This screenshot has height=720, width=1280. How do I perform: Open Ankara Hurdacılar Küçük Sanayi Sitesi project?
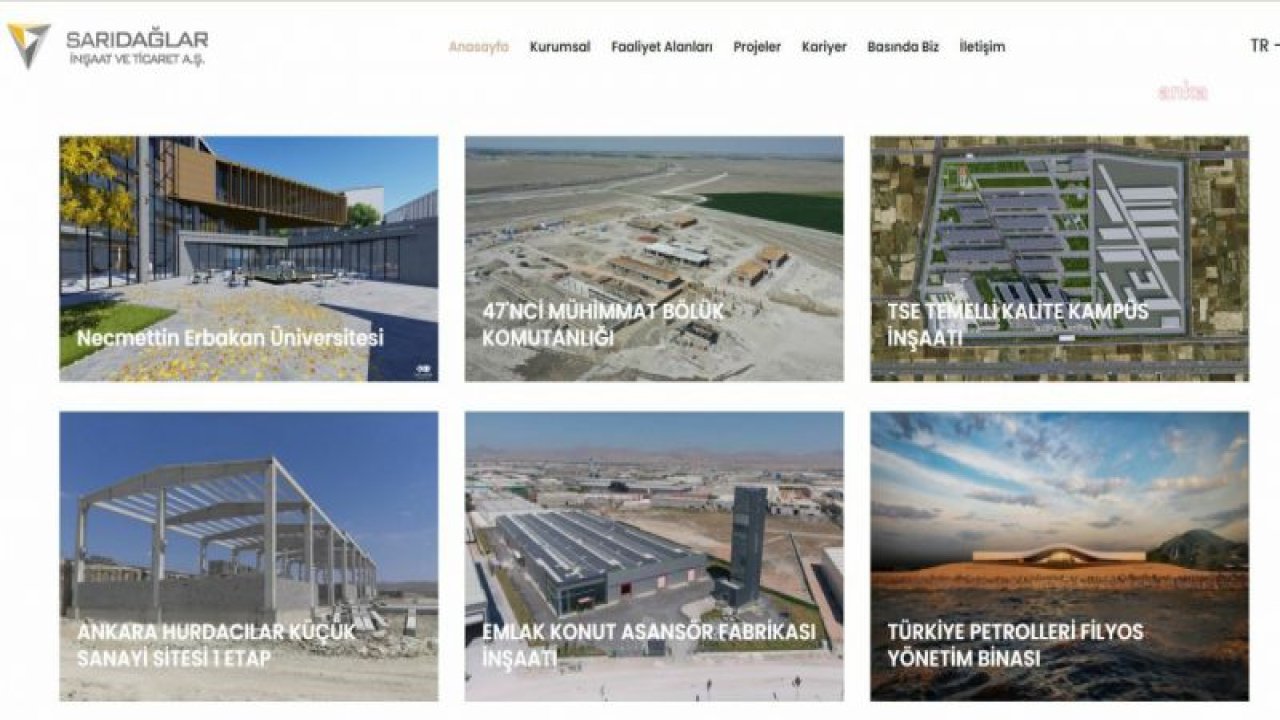pyautogui.click(x=248, y=556)
